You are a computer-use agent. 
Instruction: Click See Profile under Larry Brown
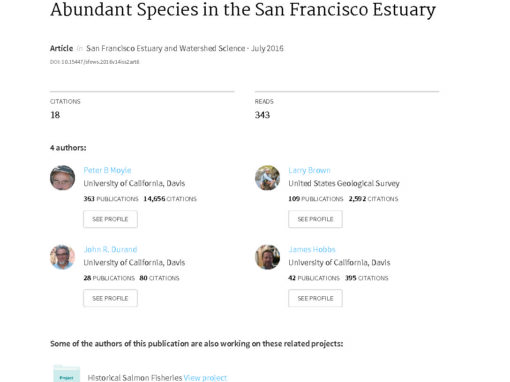[x=315, y=219]
